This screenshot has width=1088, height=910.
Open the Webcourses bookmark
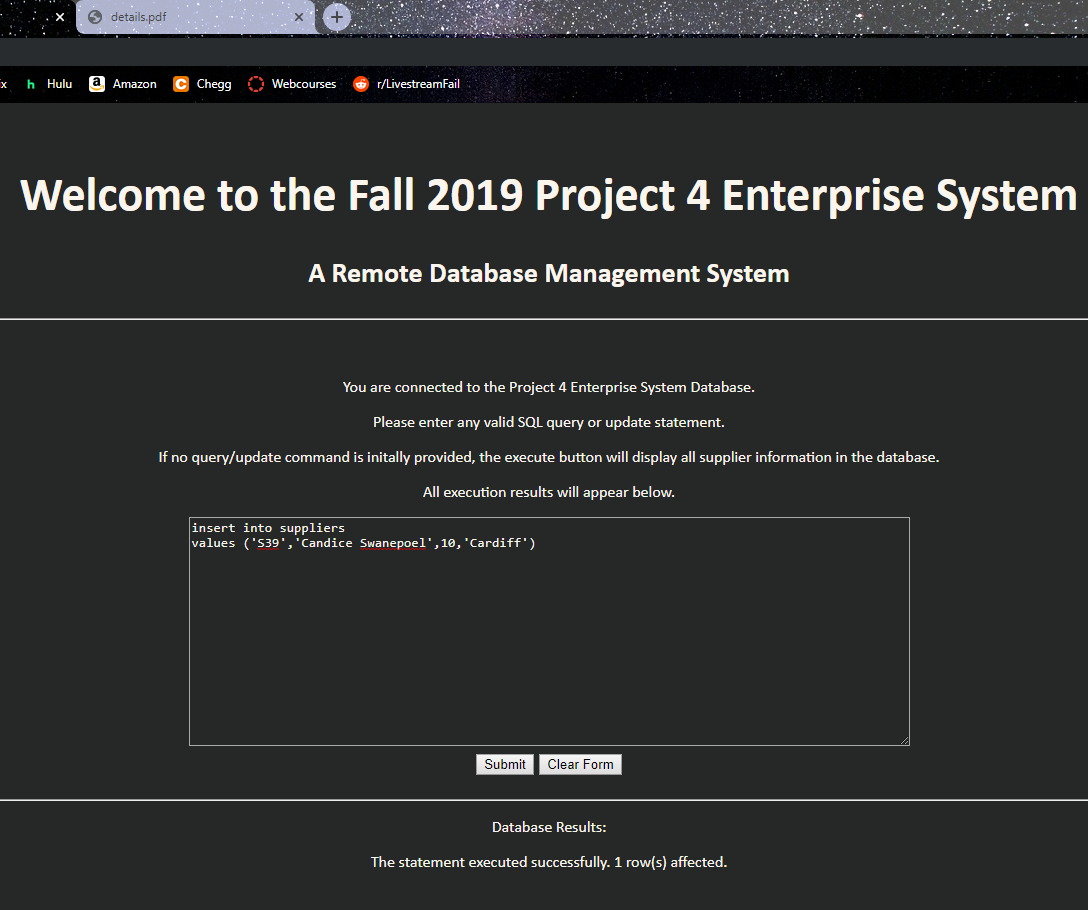(292, 84)
